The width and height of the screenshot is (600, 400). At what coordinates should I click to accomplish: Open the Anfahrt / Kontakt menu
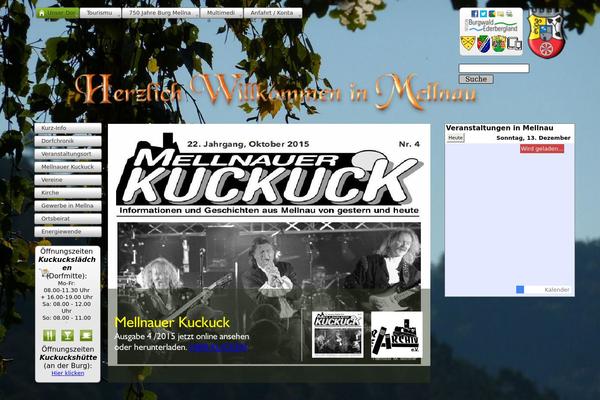pyautogui.click(x=273, y=13)
